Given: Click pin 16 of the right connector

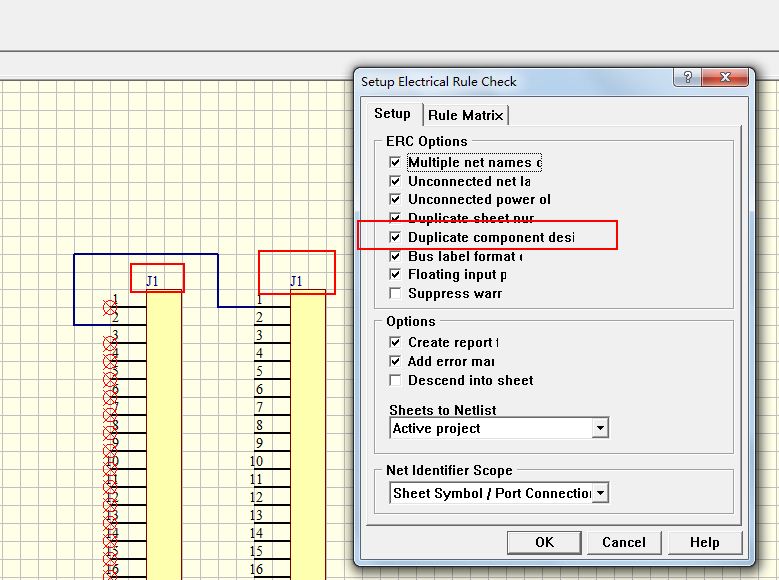Looking at the screenshot, I should pos(272,570).
